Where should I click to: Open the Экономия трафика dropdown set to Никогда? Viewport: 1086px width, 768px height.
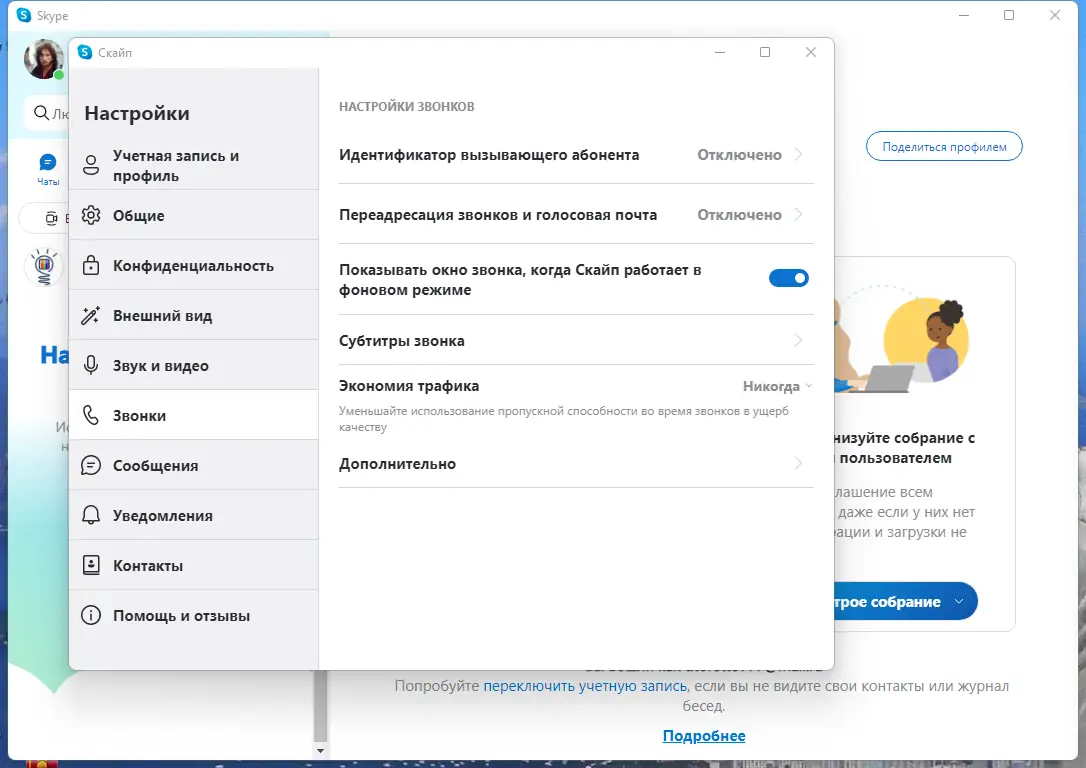click(777, 386)
